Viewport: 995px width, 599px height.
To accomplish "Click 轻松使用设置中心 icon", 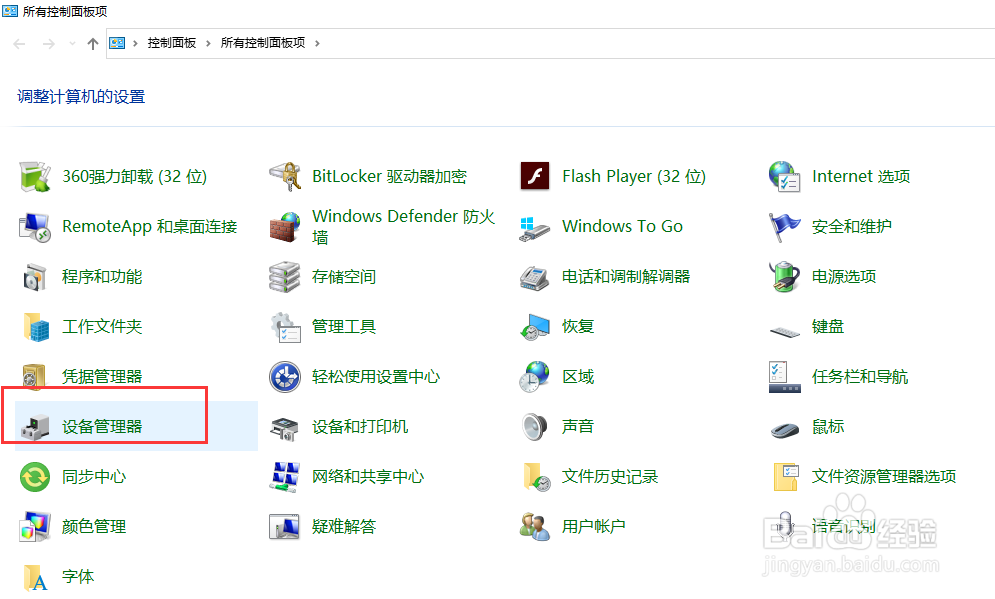I will [285, 377].
